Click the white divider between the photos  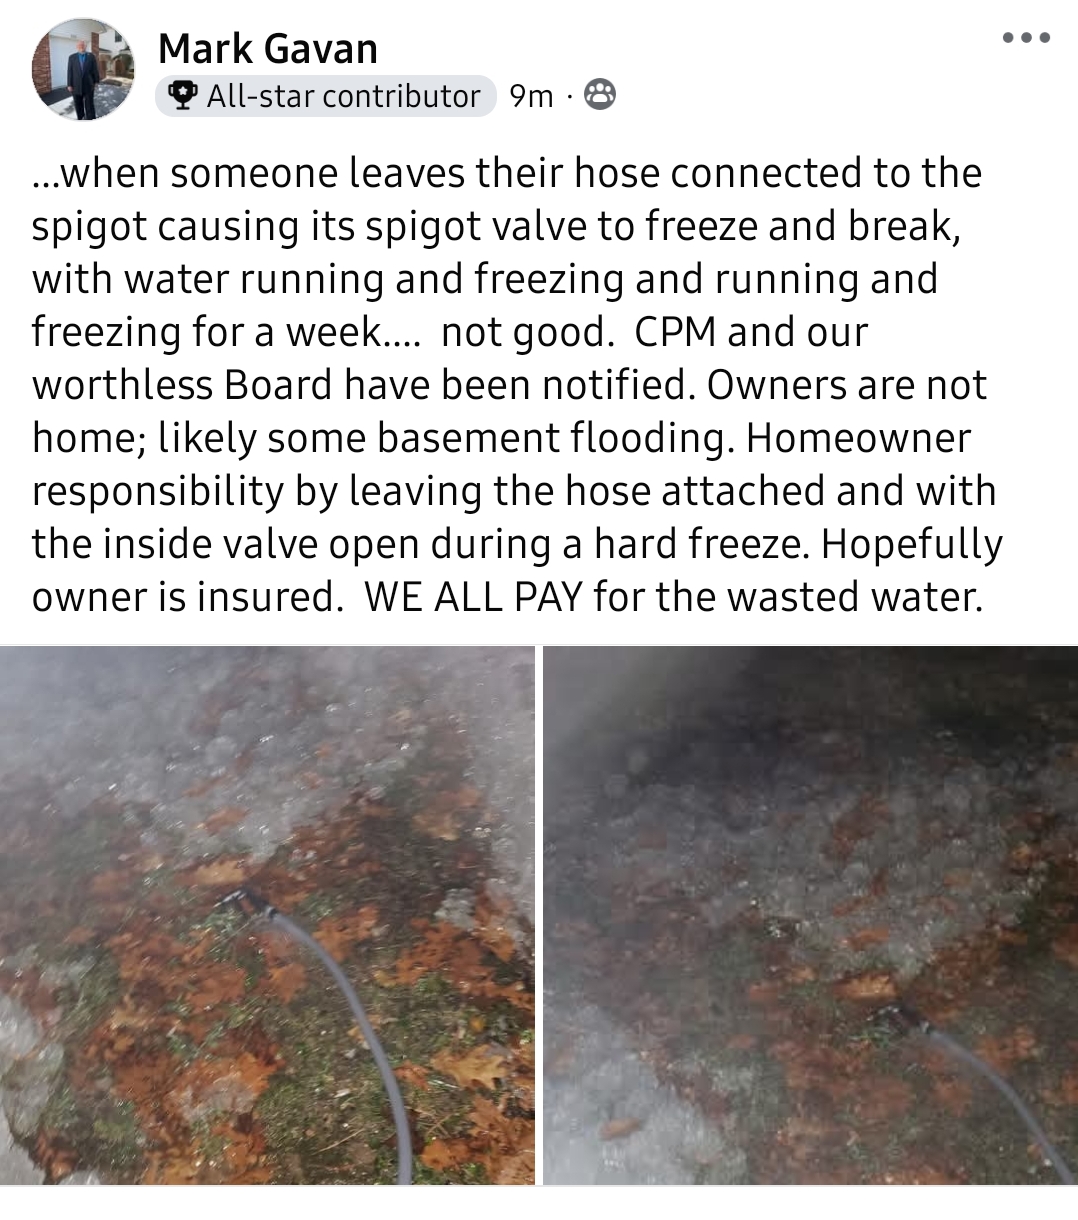[x=539, y=915]
